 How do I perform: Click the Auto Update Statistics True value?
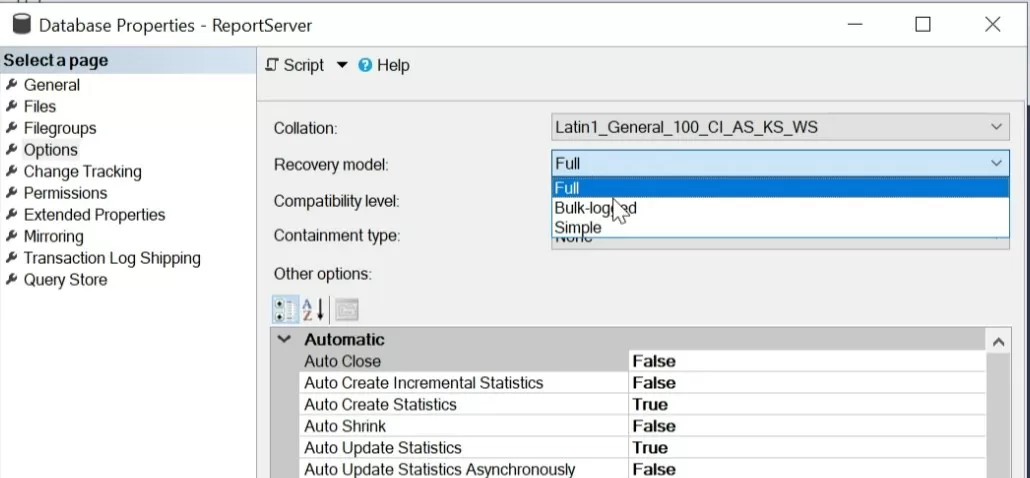(x=807, y=448)
